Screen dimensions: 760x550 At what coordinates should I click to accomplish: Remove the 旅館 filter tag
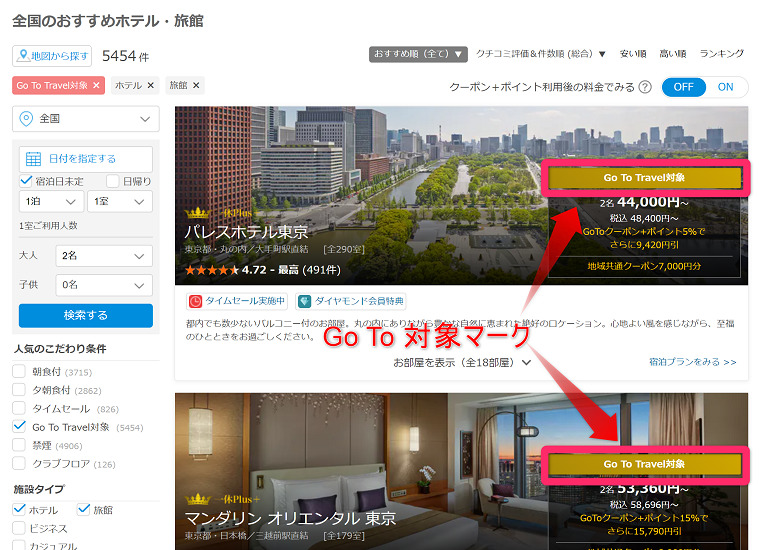(x=196, y=85)
